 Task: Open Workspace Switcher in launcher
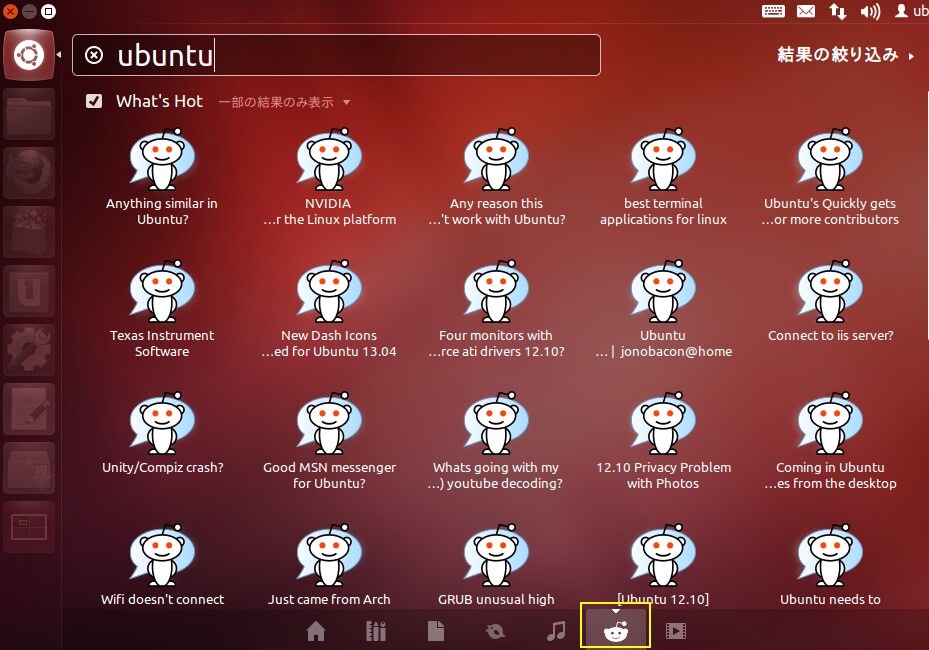tap(29, 527)
